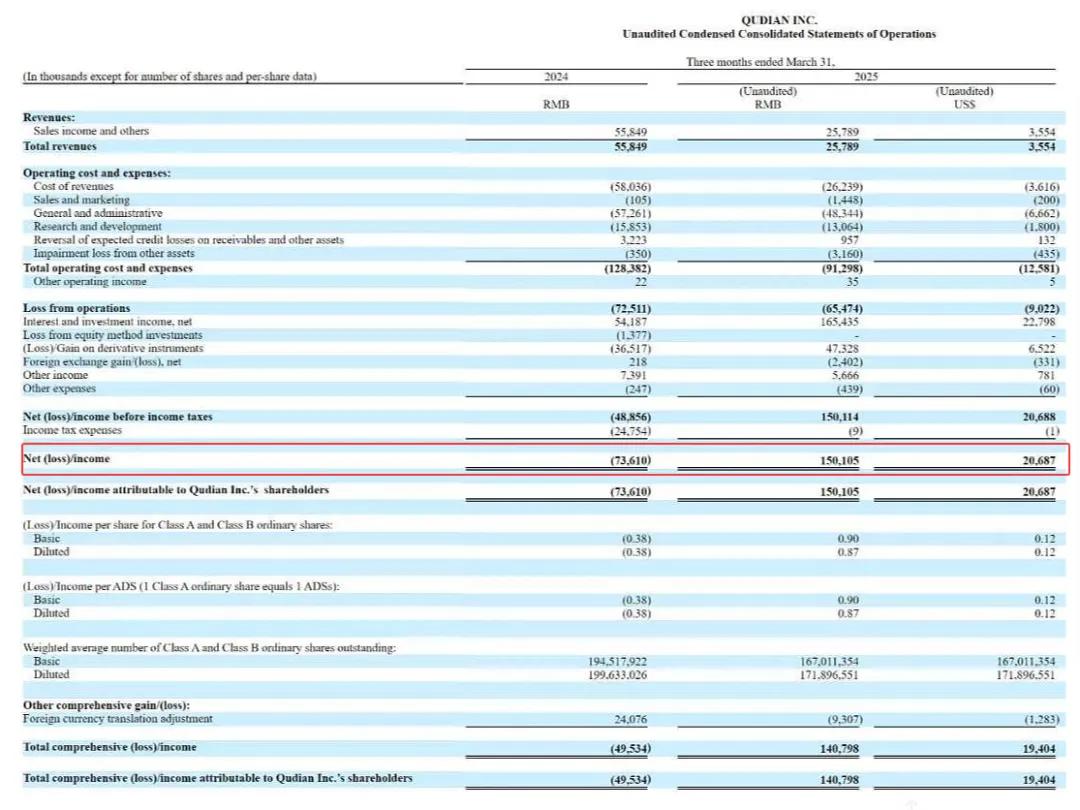Select derivative instruments 2025 RMB value 47,328
This screenshot has width=1080, height=810.
(x=843, y=349)
